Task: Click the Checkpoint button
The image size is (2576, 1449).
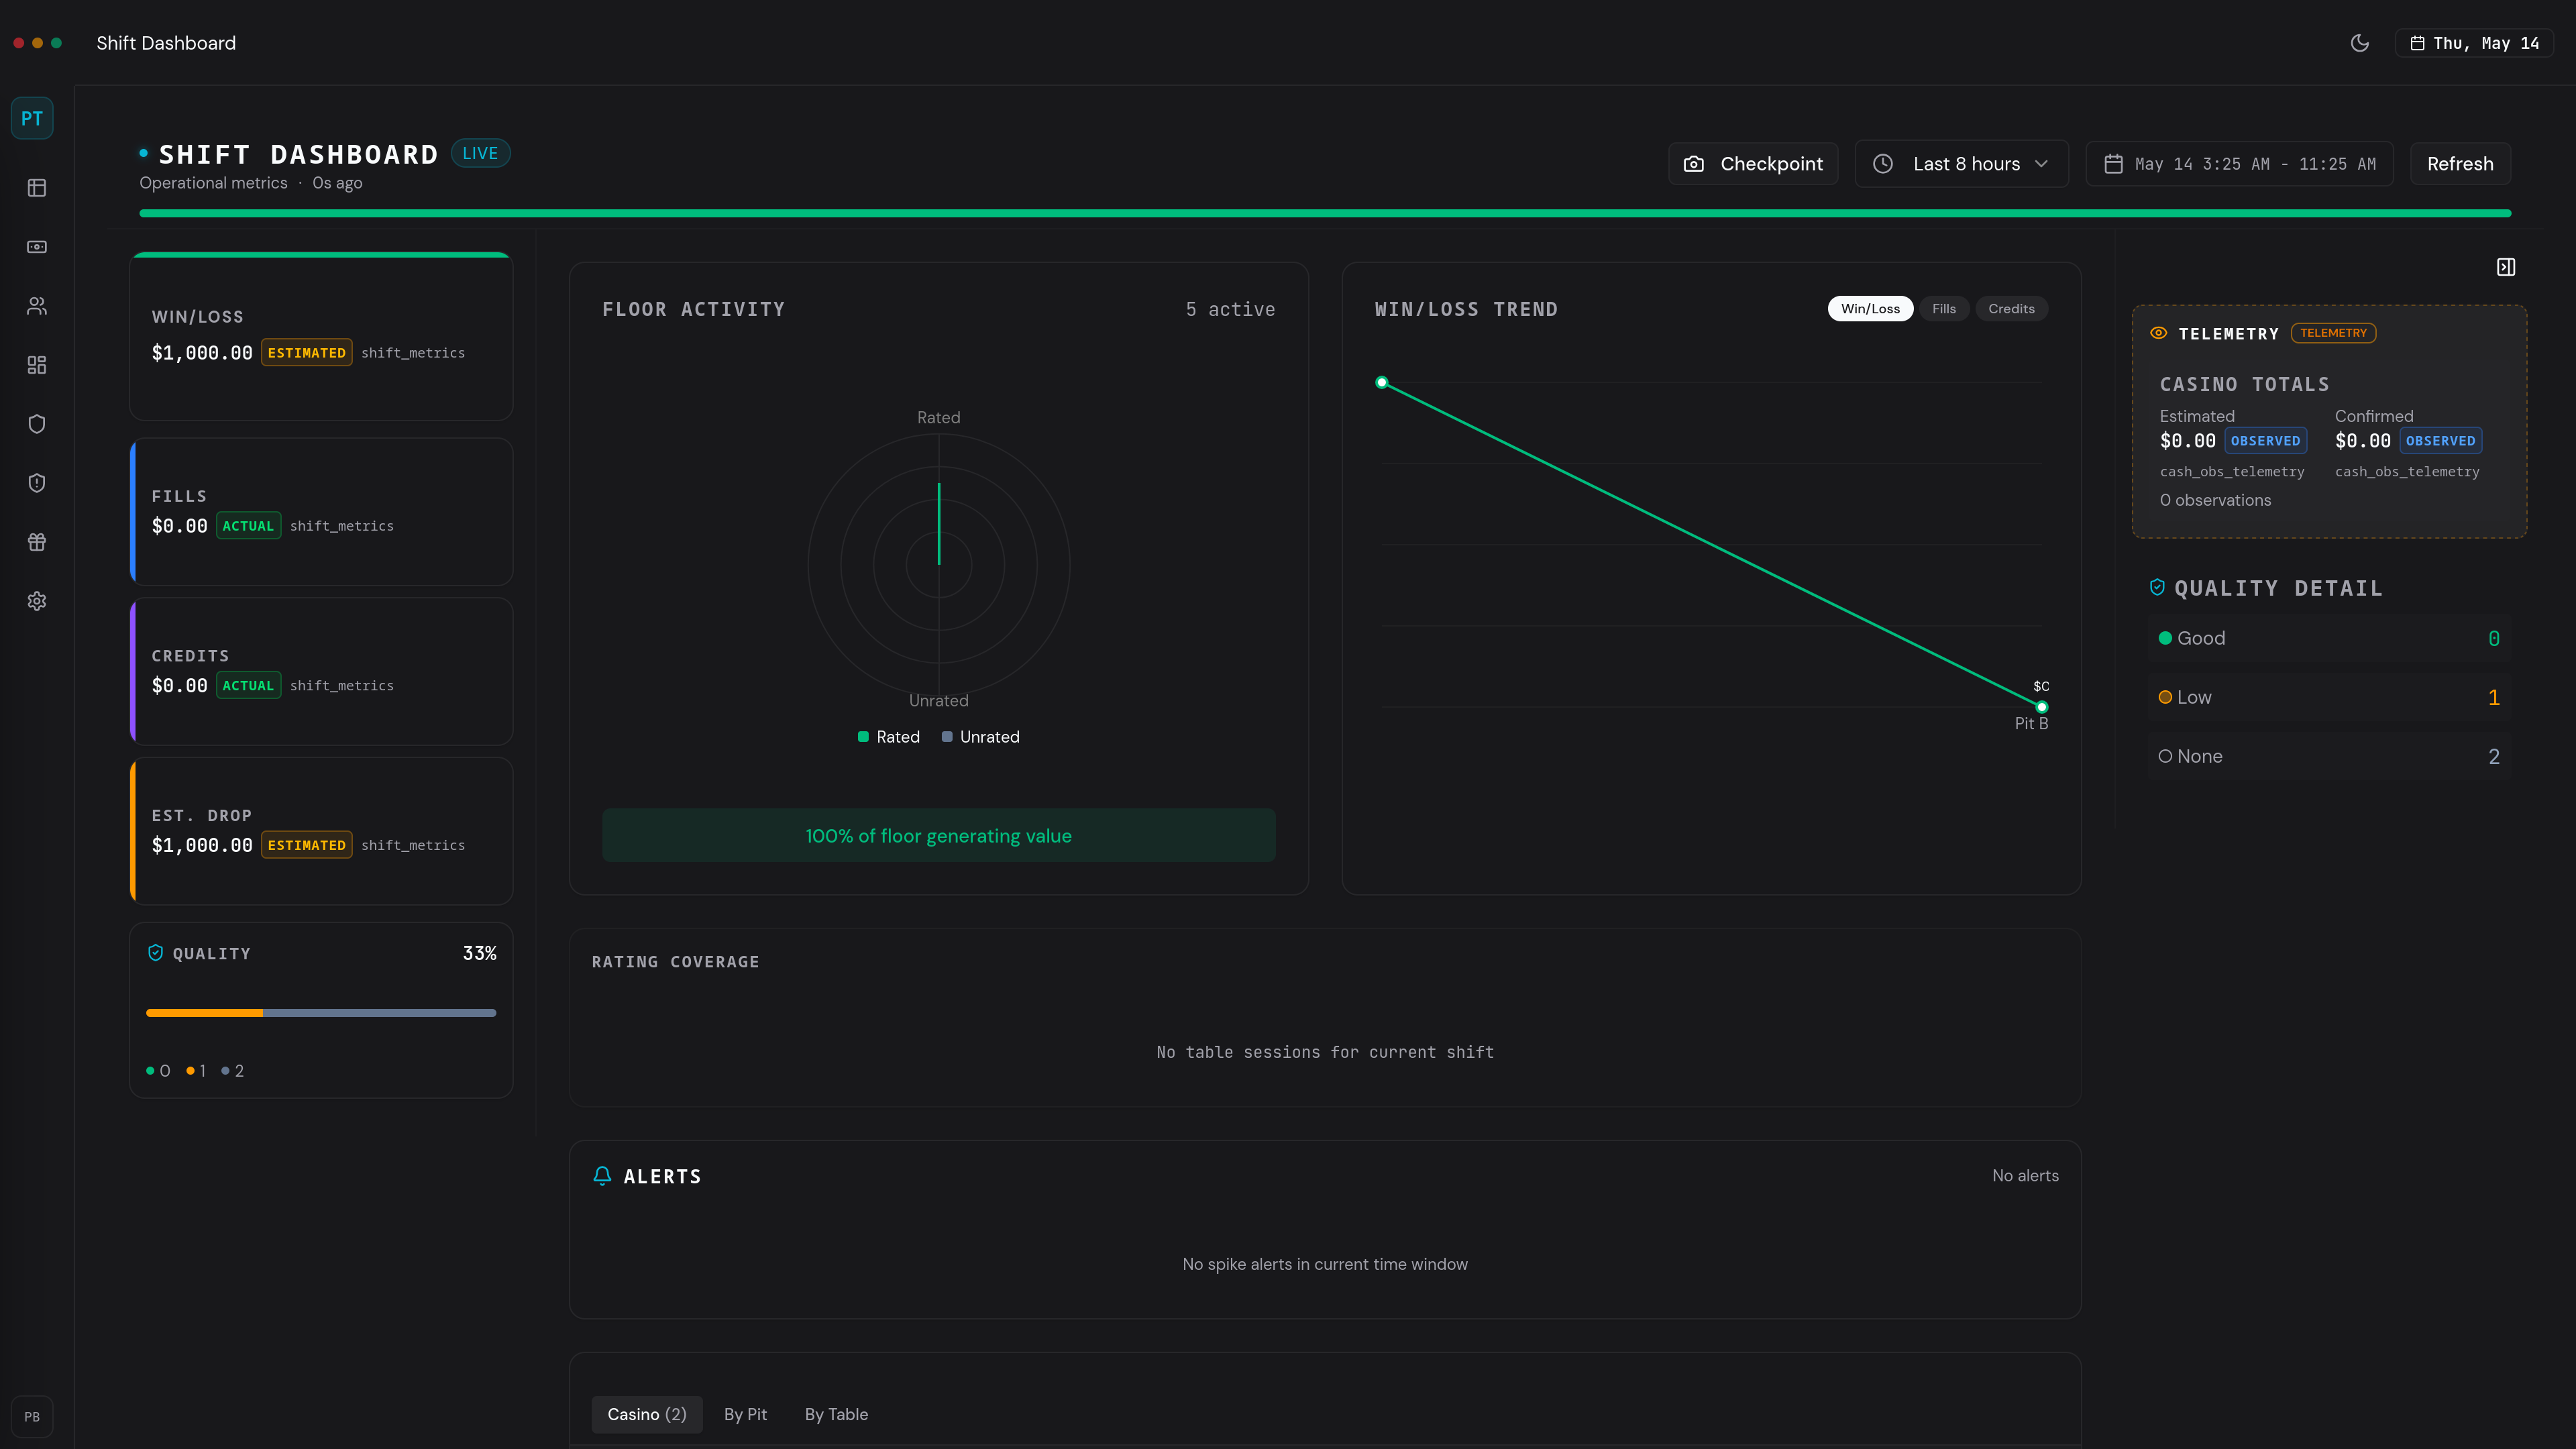Action: click(x=1753, y=164)
